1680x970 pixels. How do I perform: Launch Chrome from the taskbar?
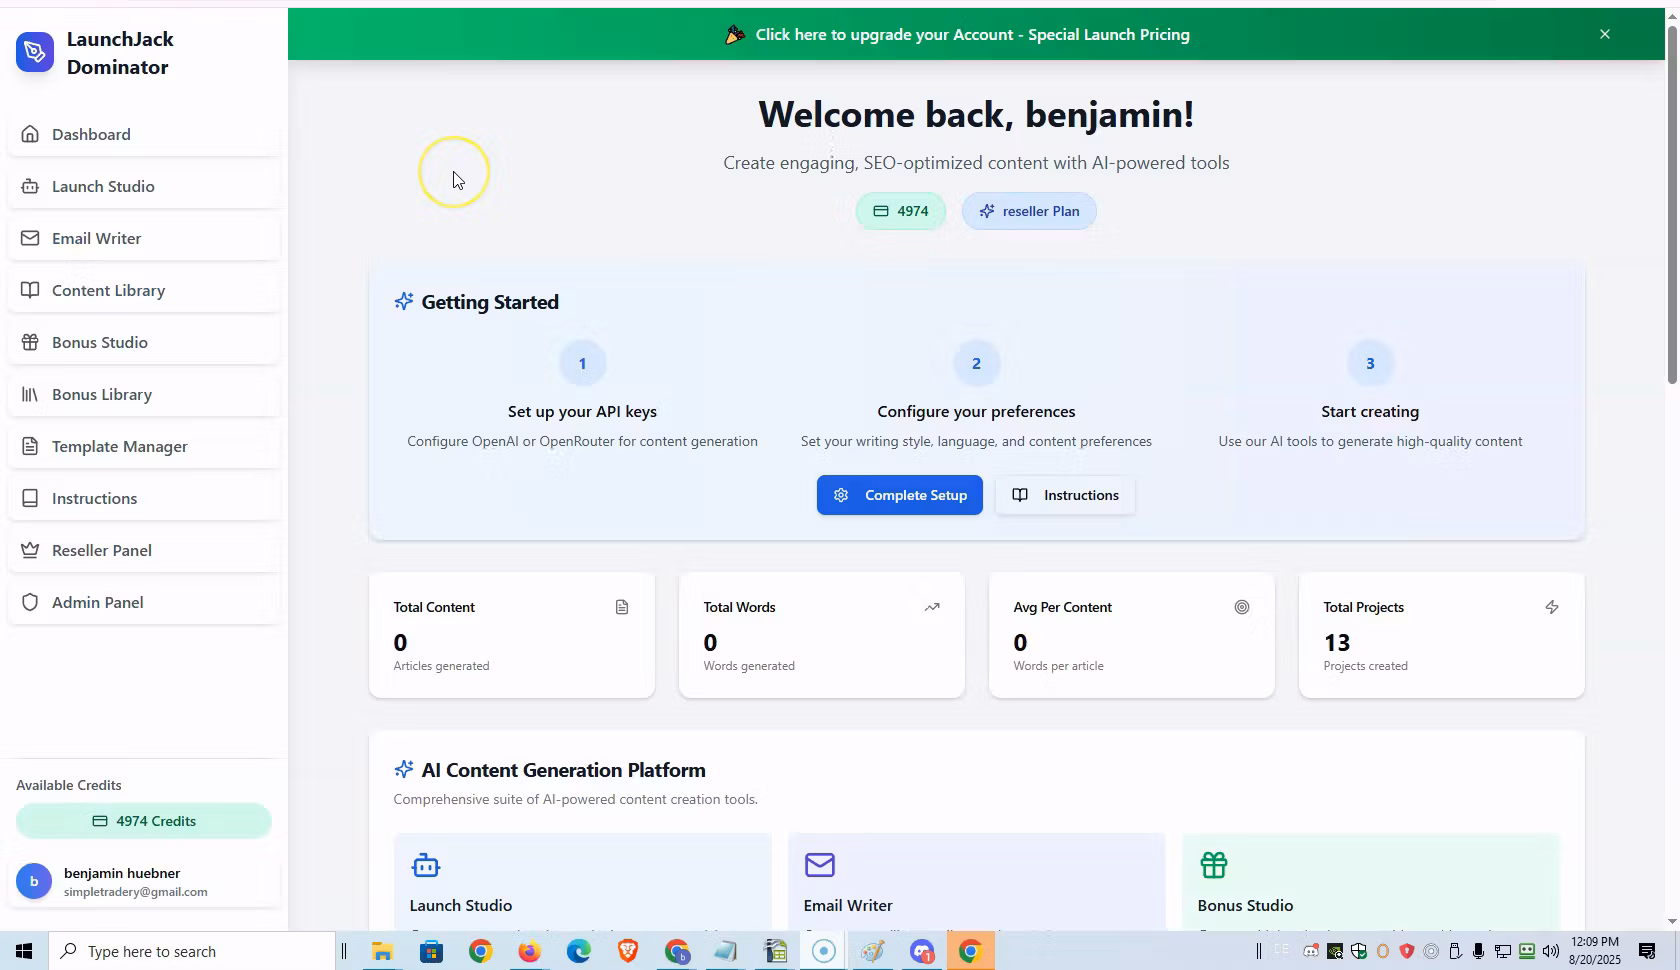point(480,951)
